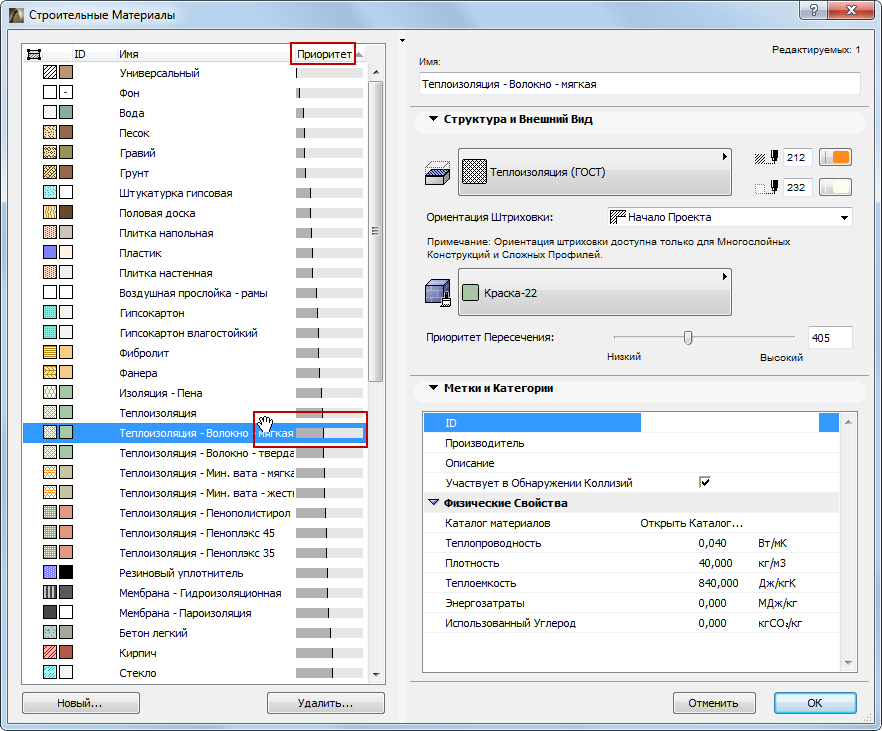Image resolution: width=882 pixels, height=731 pixels.
Task: Click the surface paint icon beside Краска-22
Action: tap(437, 292)
